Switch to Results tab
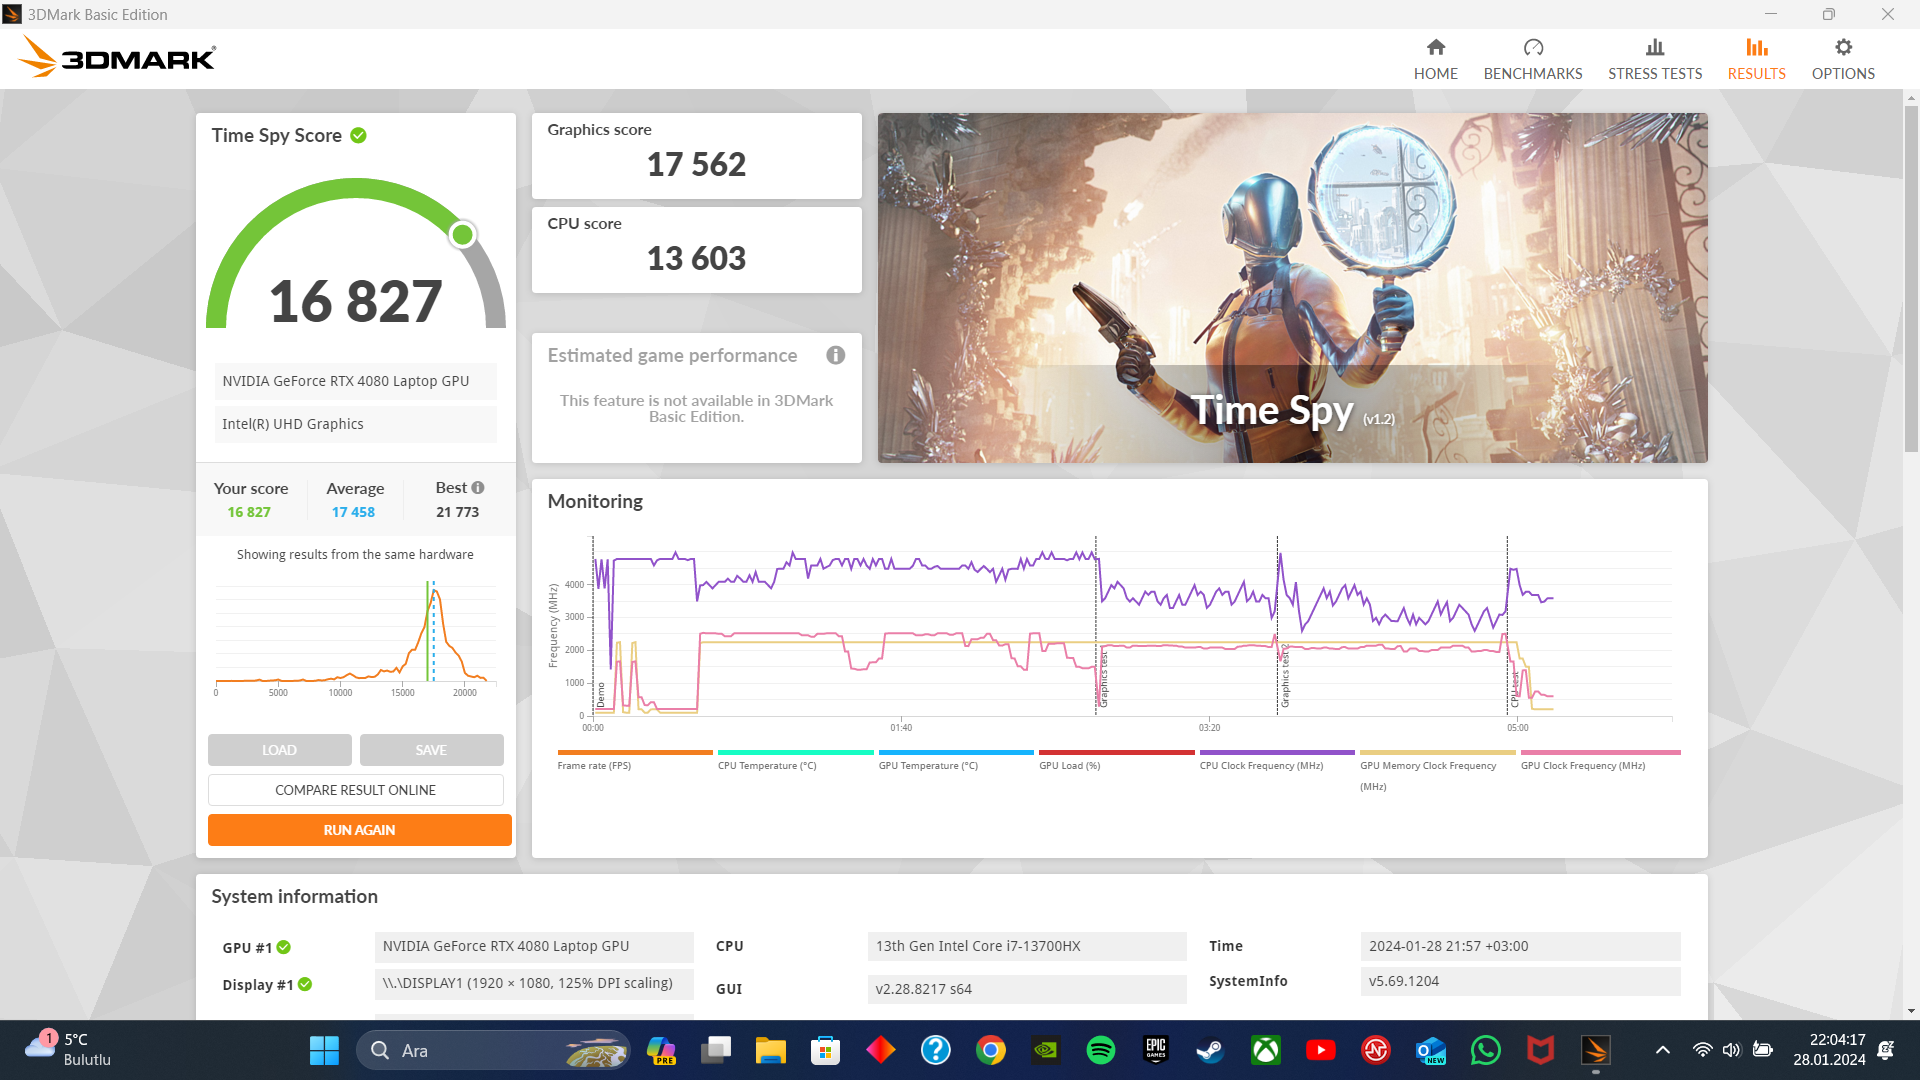This screenshot has width=1920, height=1080. pos(1755,59)
